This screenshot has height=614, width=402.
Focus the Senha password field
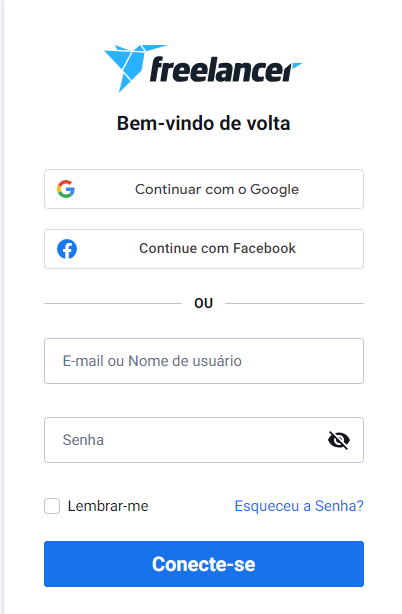pos(204,440)
